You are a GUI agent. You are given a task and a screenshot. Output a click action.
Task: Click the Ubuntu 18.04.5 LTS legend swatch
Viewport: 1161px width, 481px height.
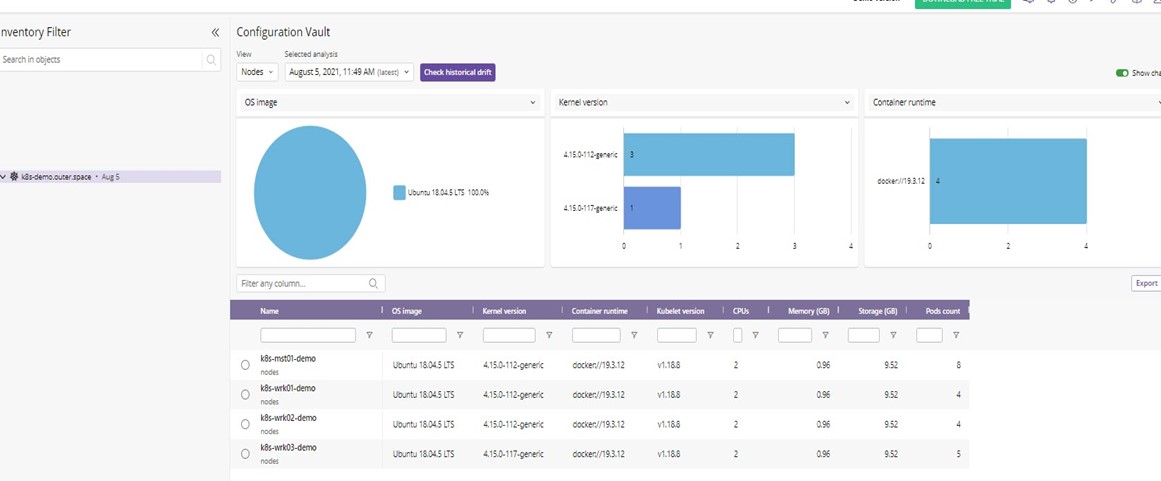tap(399, 192)
